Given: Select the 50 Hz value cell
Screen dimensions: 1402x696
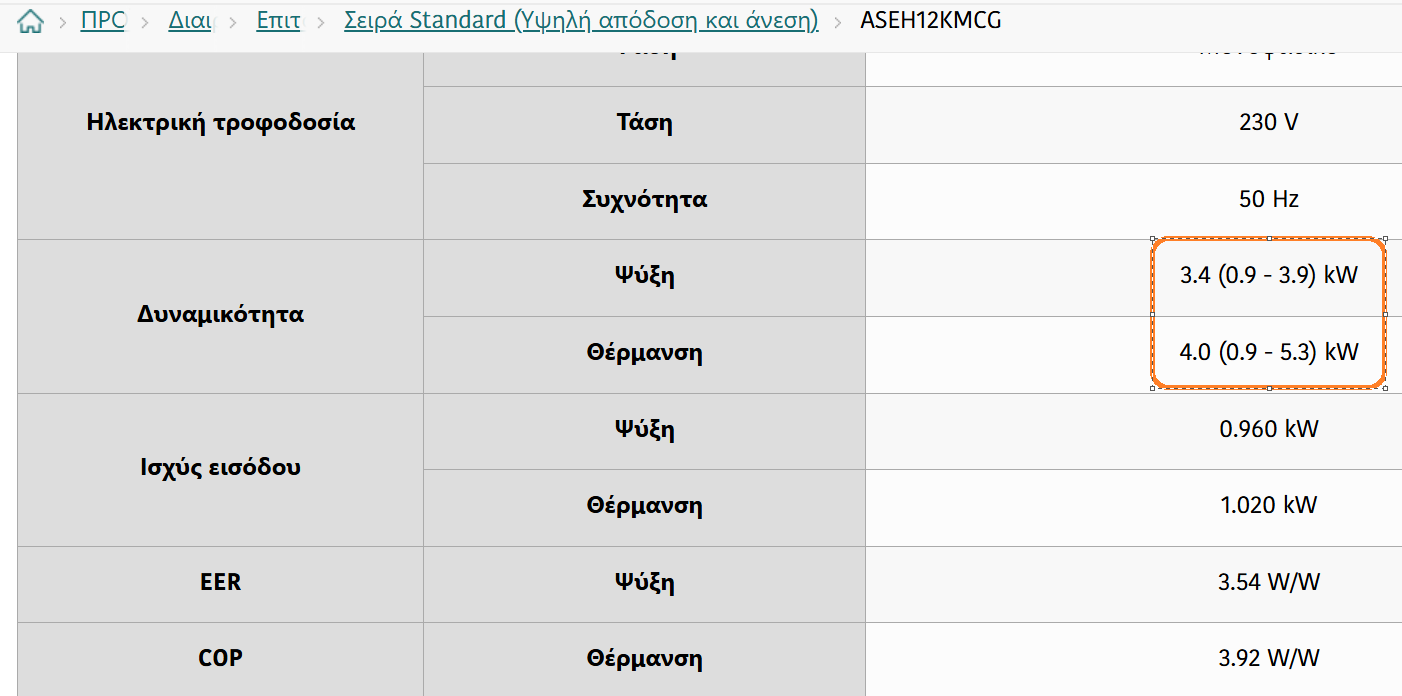Looking at the screenshot, I should coord(1268,200).
